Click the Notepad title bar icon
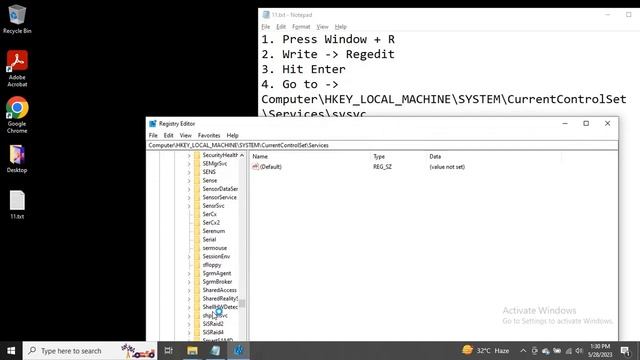Viewport: 640px width, 360px height. tap(266, 15)
